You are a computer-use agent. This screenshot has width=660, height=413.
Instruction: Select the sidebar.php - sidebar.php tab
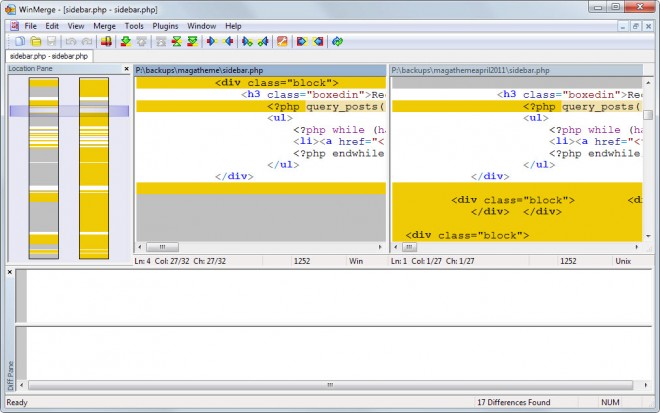pos(48,56)
